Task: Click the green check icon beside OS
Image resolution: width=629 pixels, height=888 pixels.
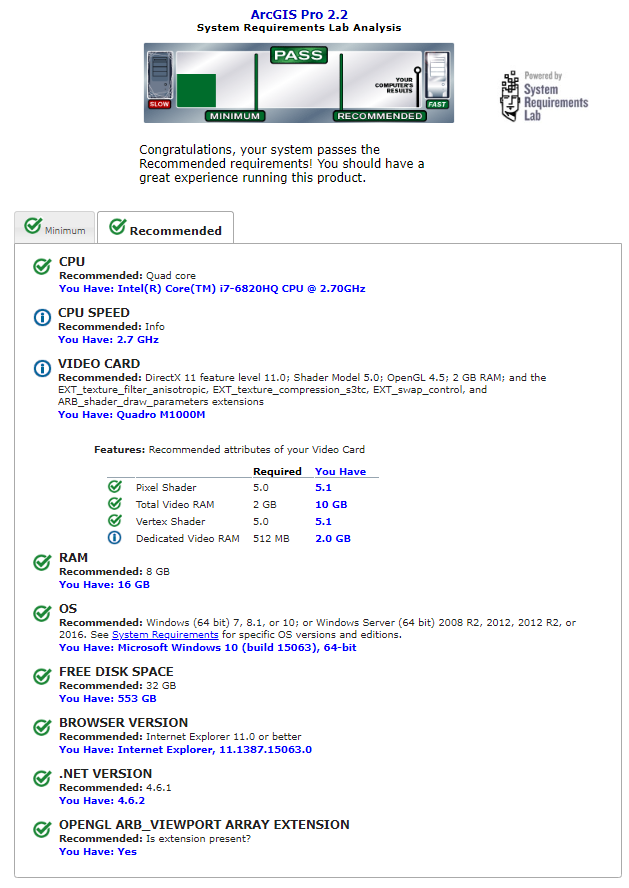Action: pos(42,613)
